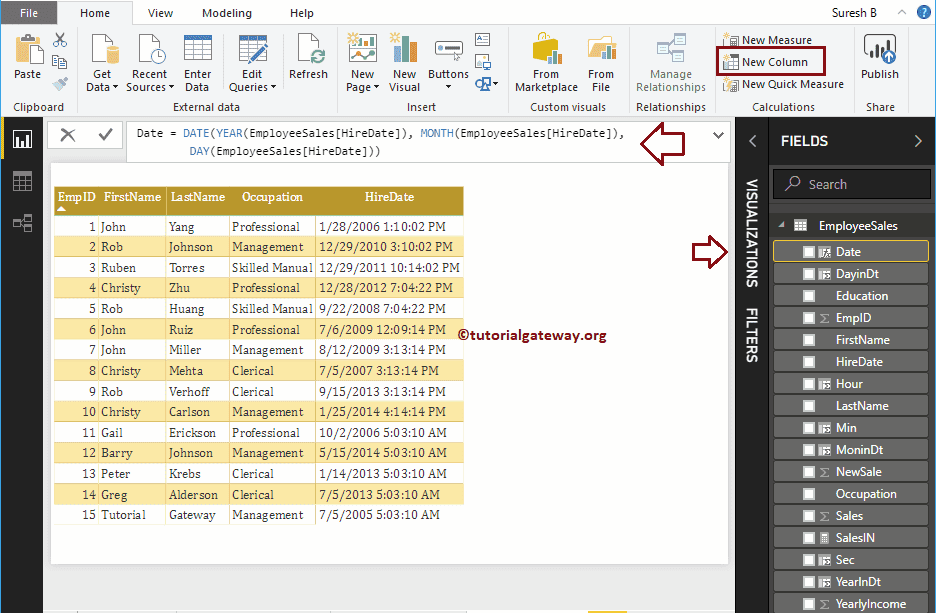The width and height of the screenshot is (936, 613).
Task: Switch to Data view in the left sidebar
Action: pyautogui.click(x=22, y=181)
